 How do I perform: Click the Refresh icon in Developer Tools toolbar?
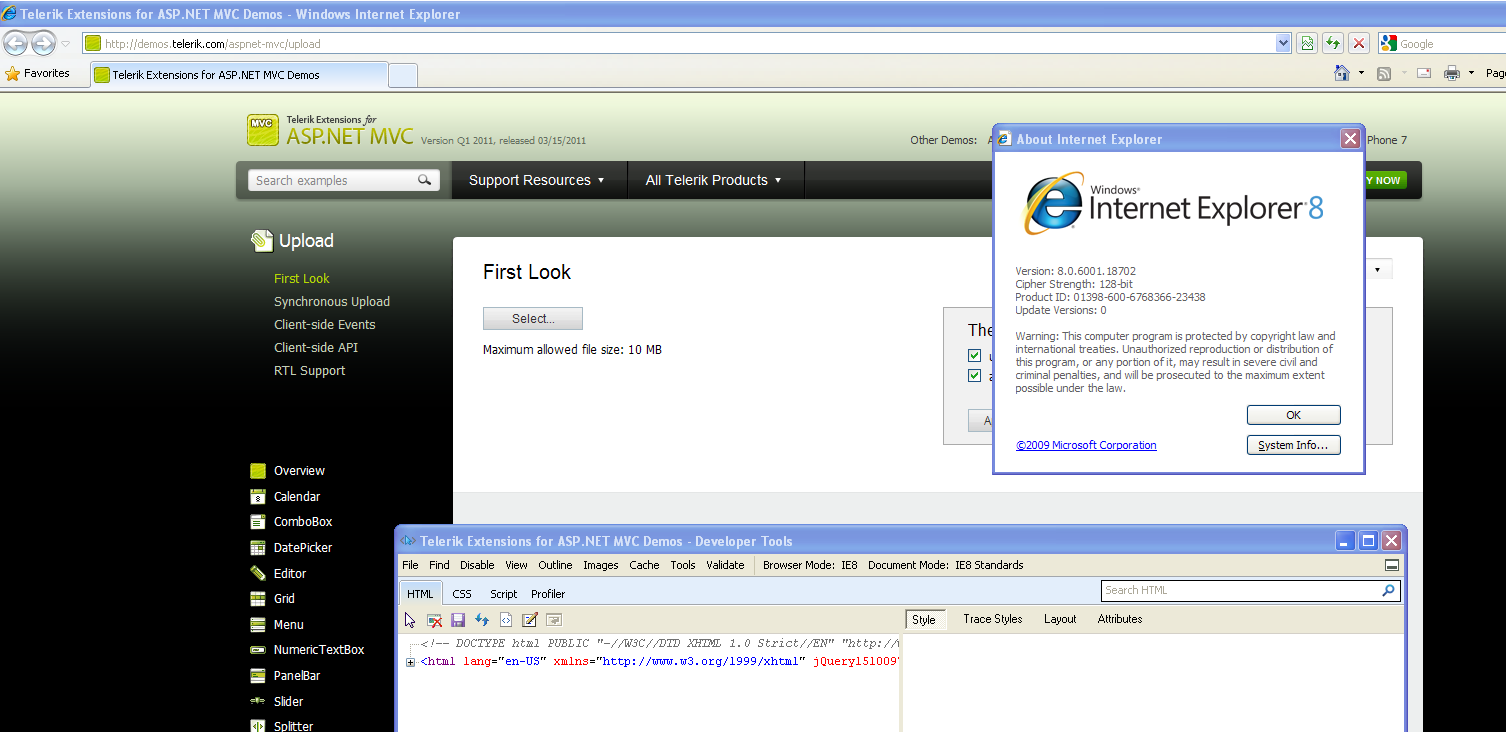point(482,620)
